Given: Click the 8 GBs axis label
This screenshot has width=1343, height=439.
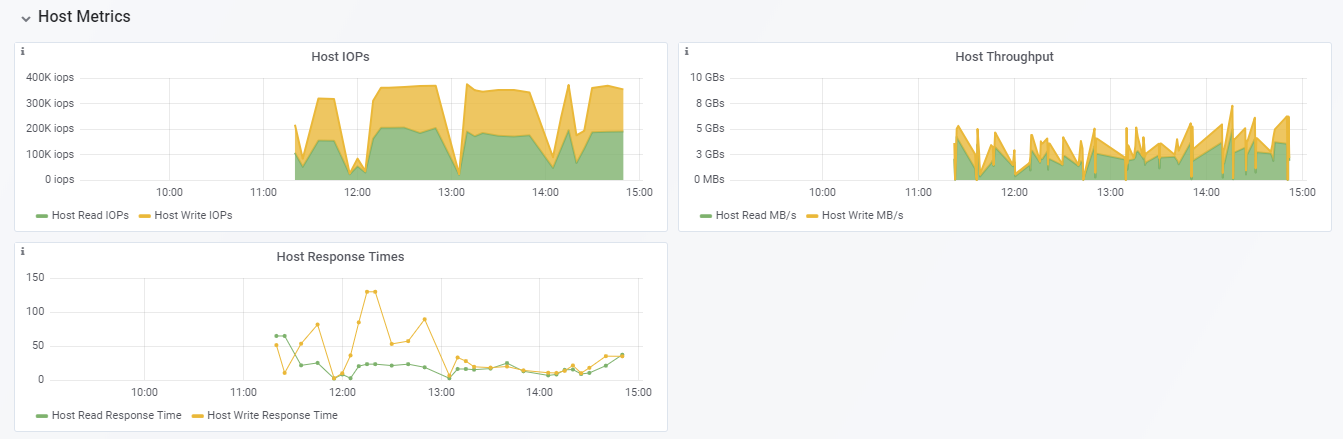Looking at the screenshot, I should click(x=711, y=103).
